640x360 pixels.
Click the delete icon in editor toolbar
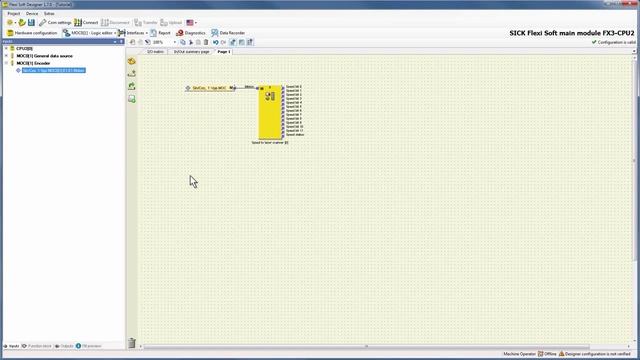[206, 42]
